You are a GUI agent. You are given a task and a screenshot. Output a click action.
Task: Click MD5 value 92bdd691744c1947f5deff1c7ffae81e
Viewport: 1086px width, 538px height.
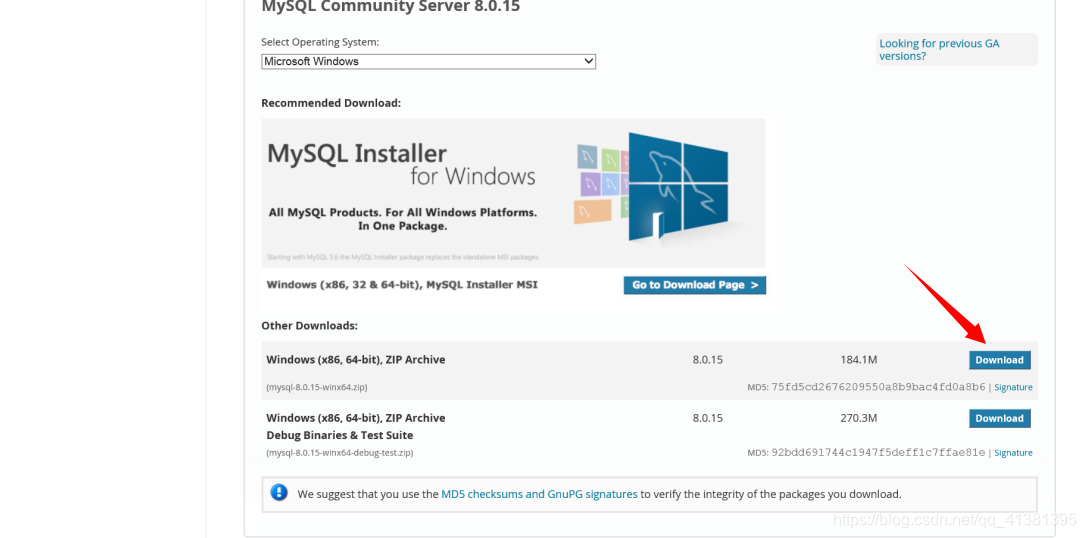[878, 452]
